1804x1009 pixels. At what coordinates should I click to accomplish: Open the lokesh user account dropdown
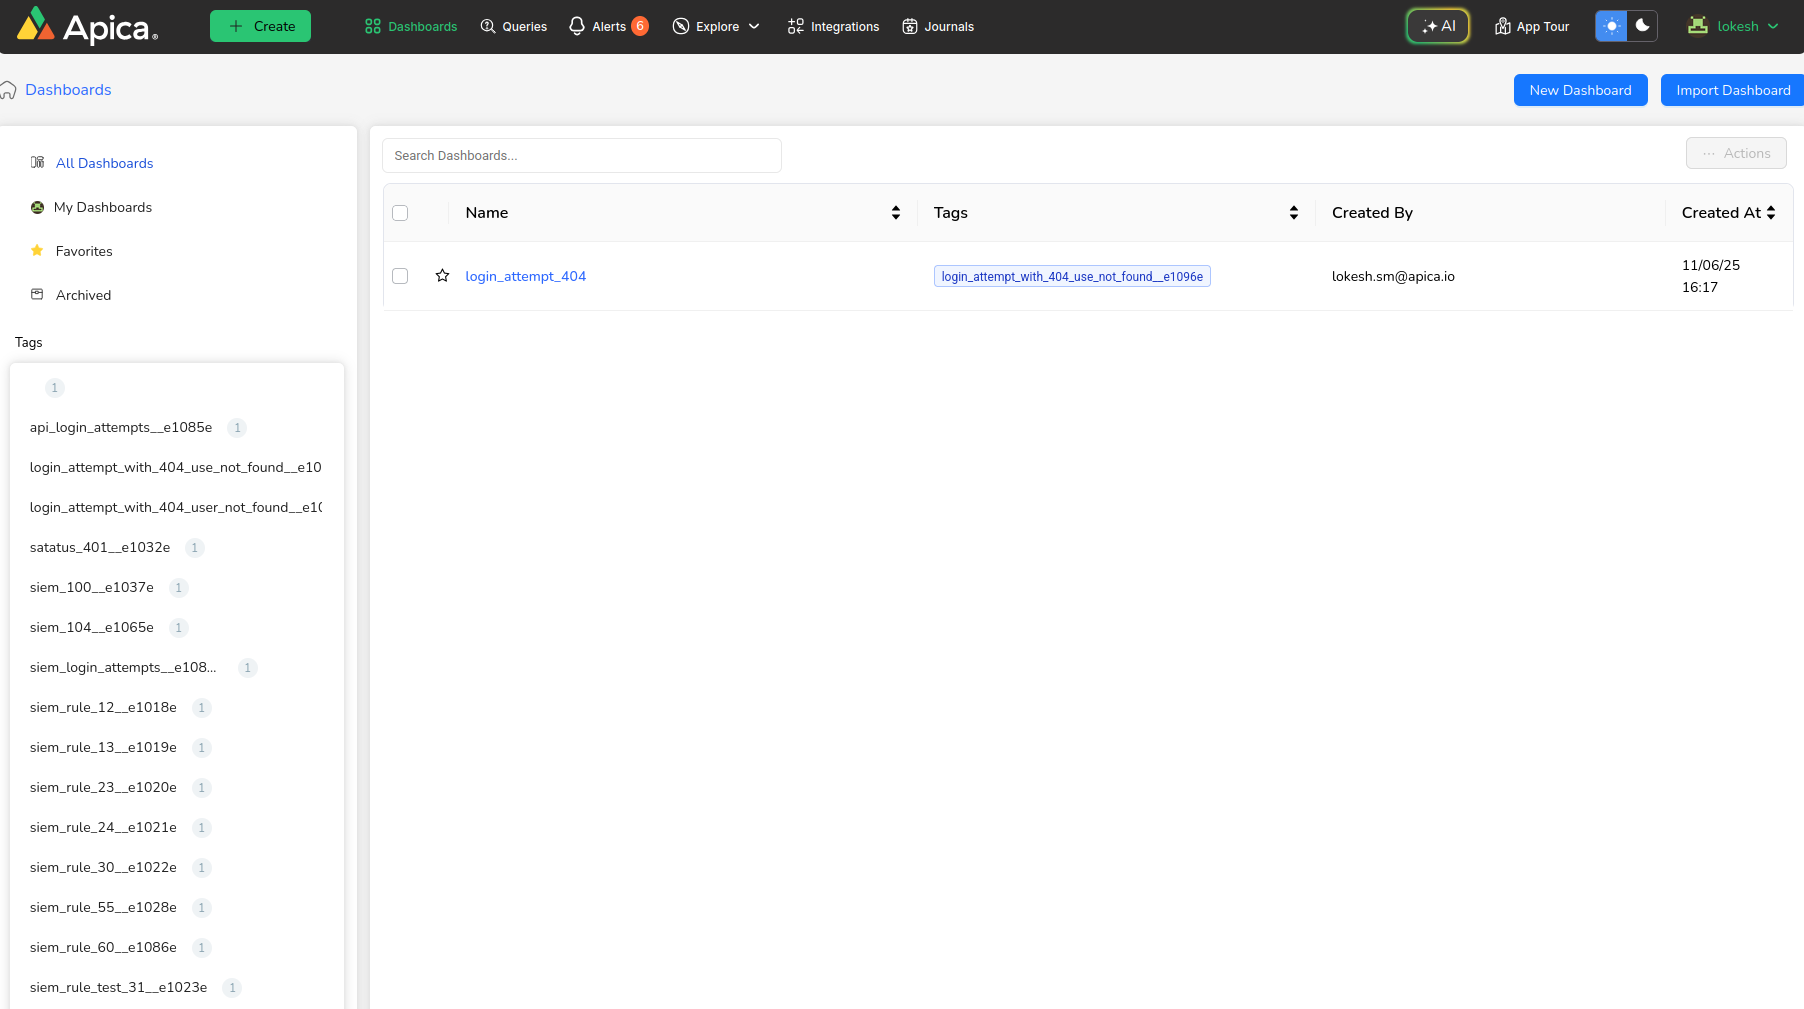pyautogui.click(x=1733, y=26)
